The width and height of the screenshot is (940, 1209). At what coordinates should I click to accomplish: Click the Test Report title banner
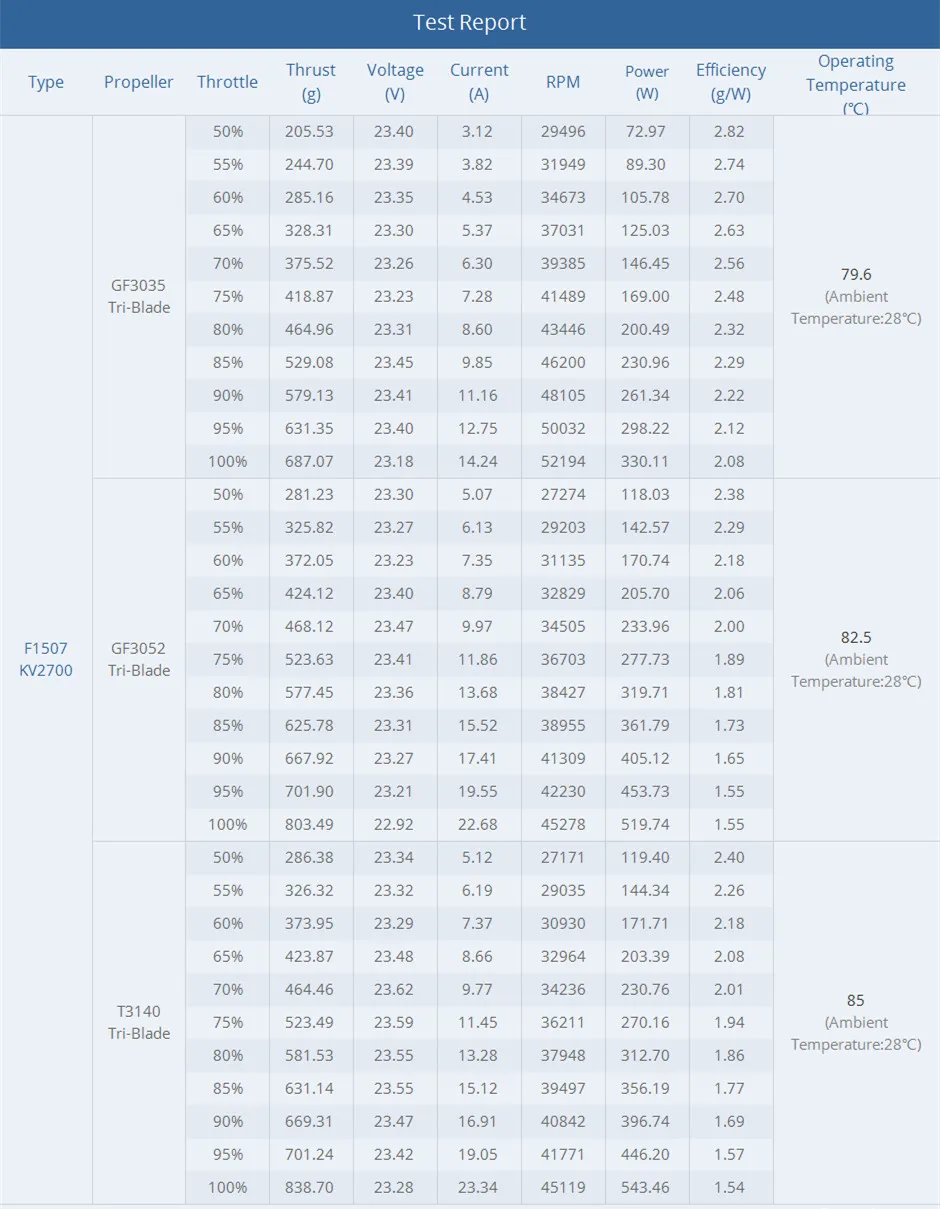pos(470,23)
